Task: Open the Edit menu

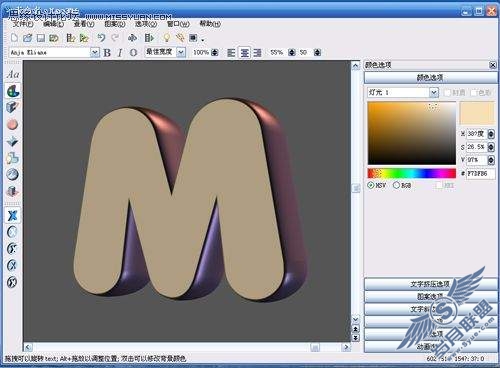Action: pyautogui.click(x=53, y=24)
